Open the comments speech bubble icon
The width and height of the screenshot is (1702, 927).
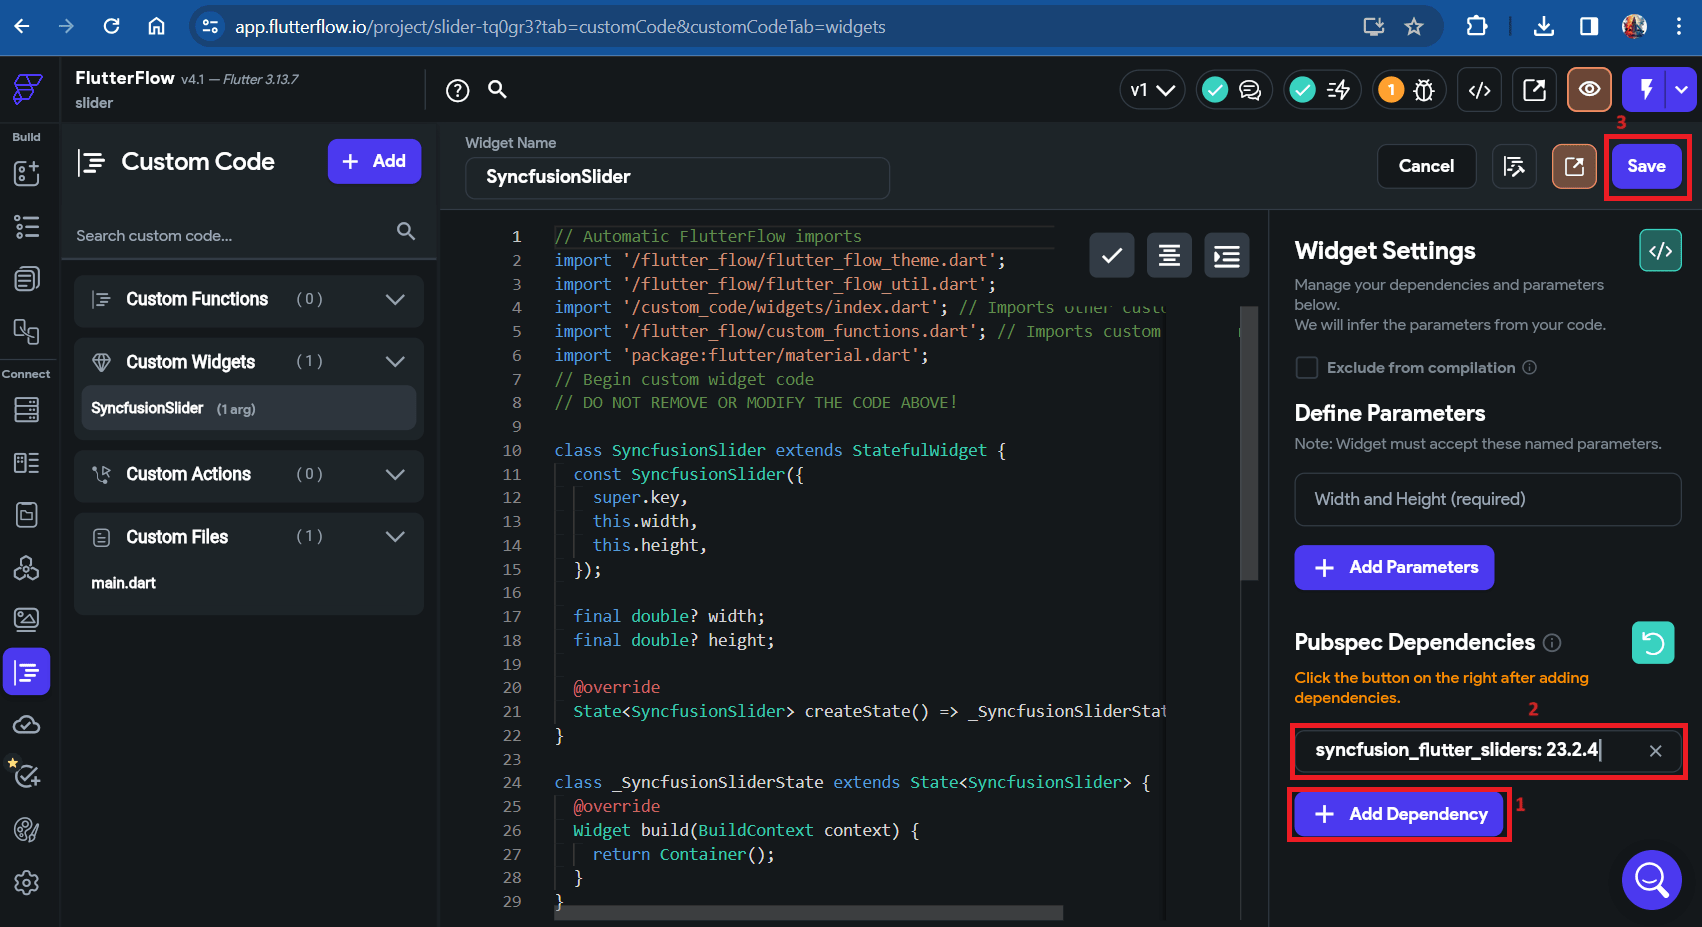pyautogui.click(x=1250, y=91)
